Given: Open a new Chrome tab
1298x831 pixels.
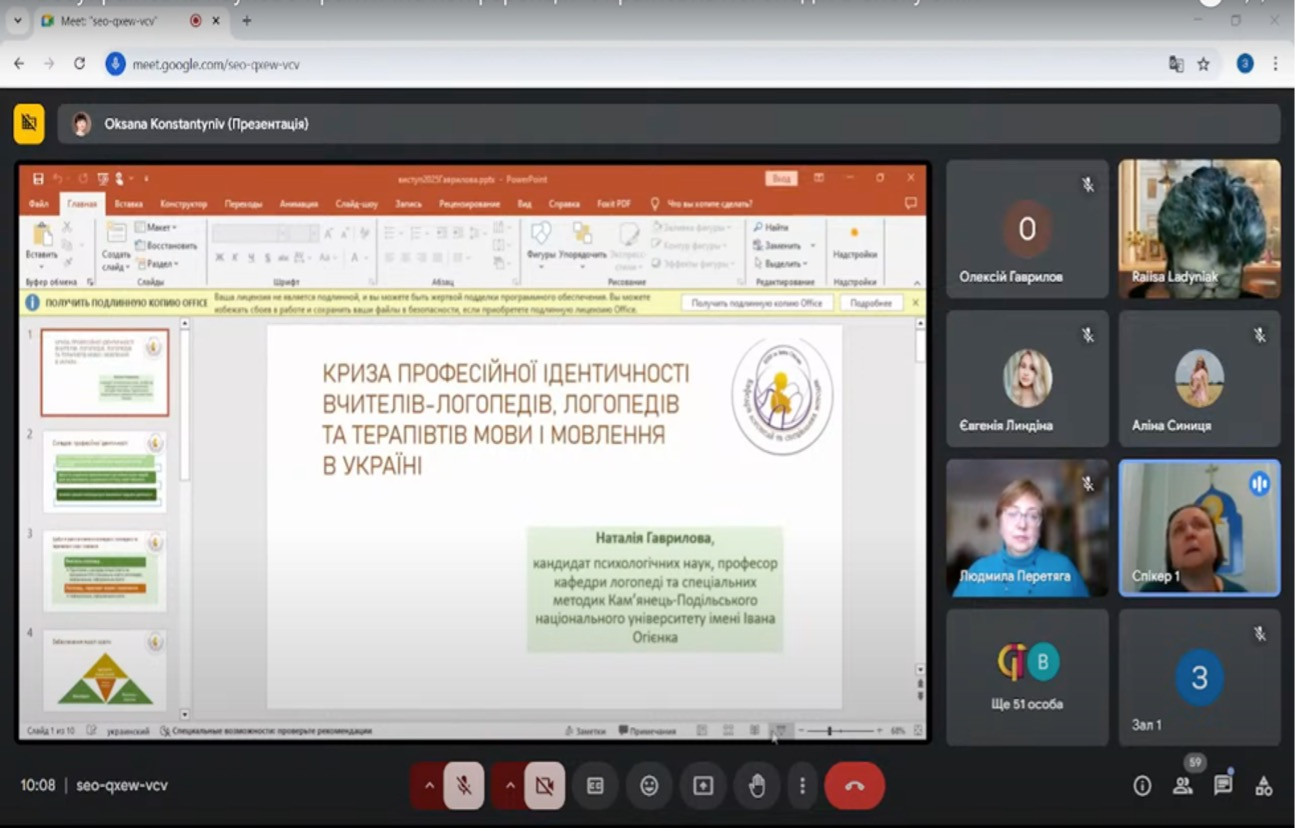Looking at the screenshot, I should click(x=247, y=20).
